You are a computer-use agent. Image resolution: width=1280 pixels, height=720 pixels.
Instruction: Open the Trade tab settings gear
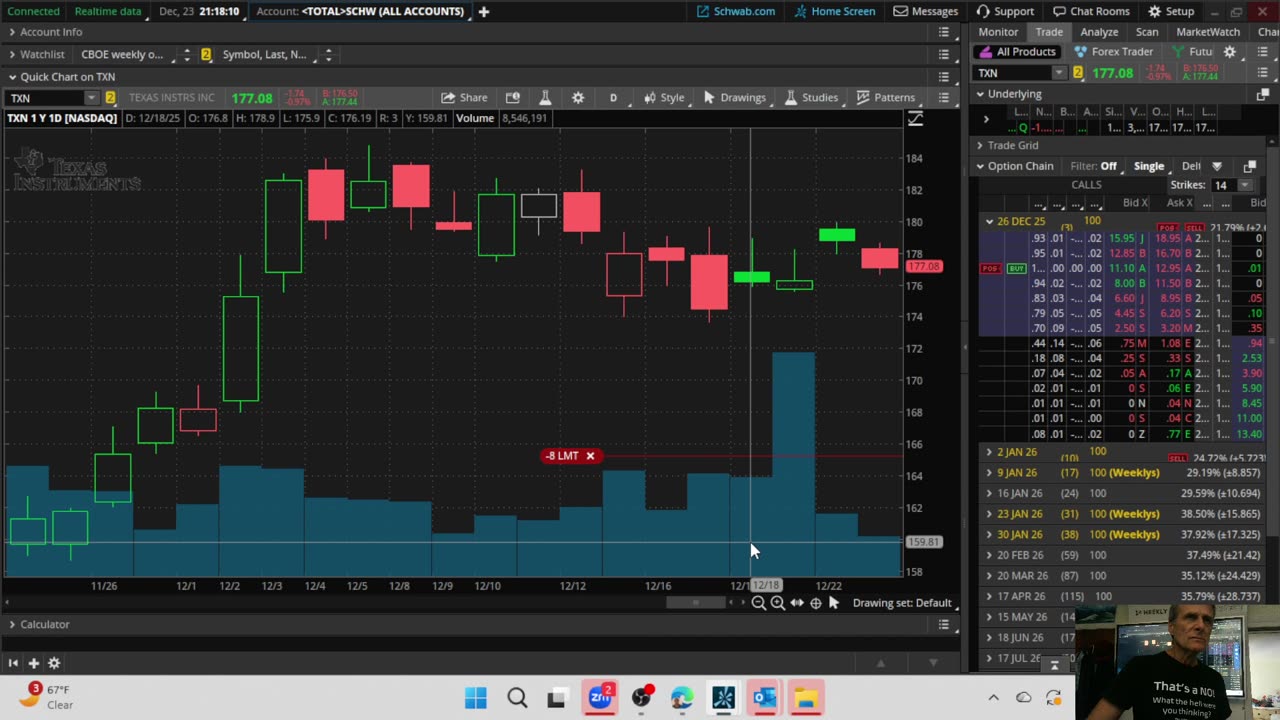(x=1230, y=52)
